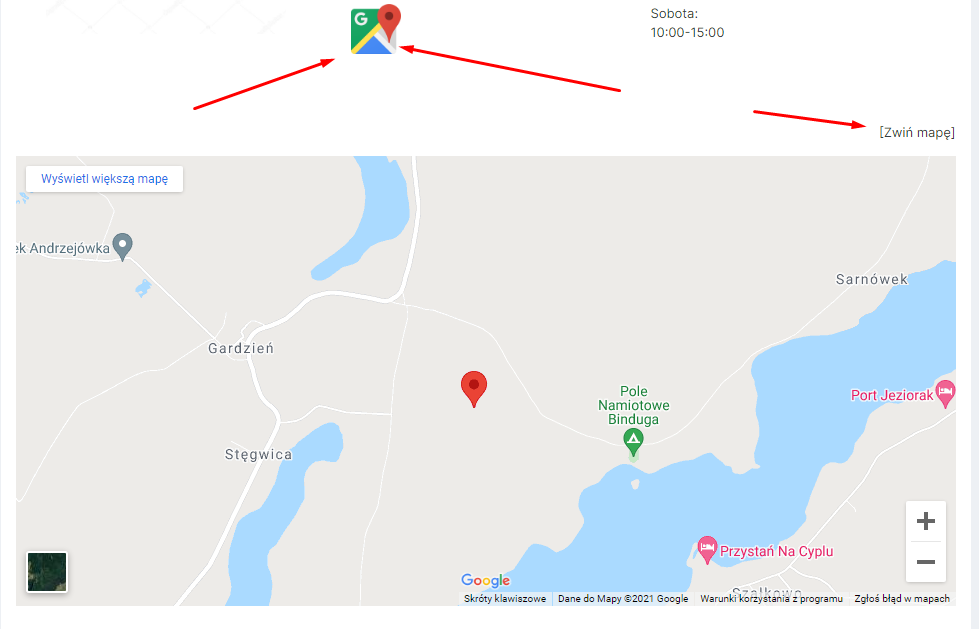The image size is (979, 629).
Task: Click the Przystań Na Cyplu hotel icon
Action: (x=707, y=550)
